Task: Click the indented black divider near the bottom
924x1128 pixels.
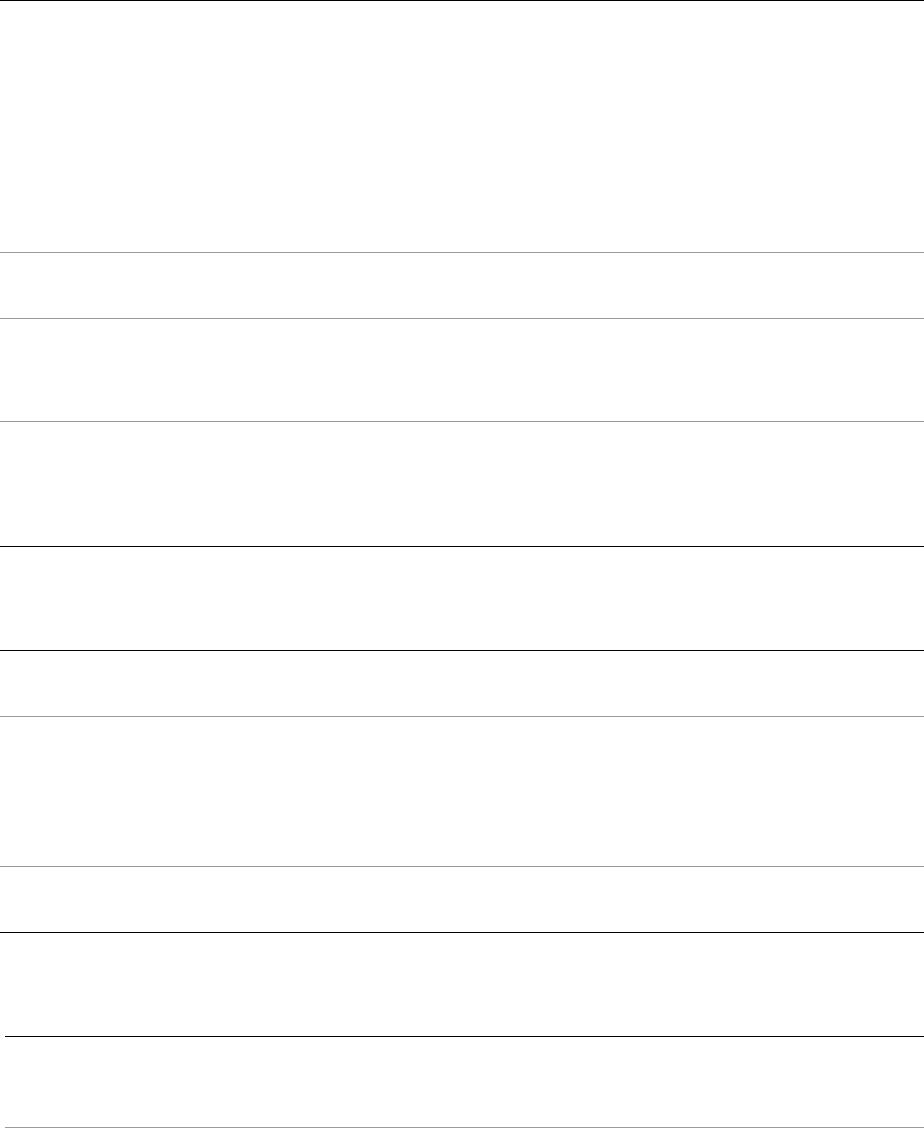Action: [x=464, y=1037]
